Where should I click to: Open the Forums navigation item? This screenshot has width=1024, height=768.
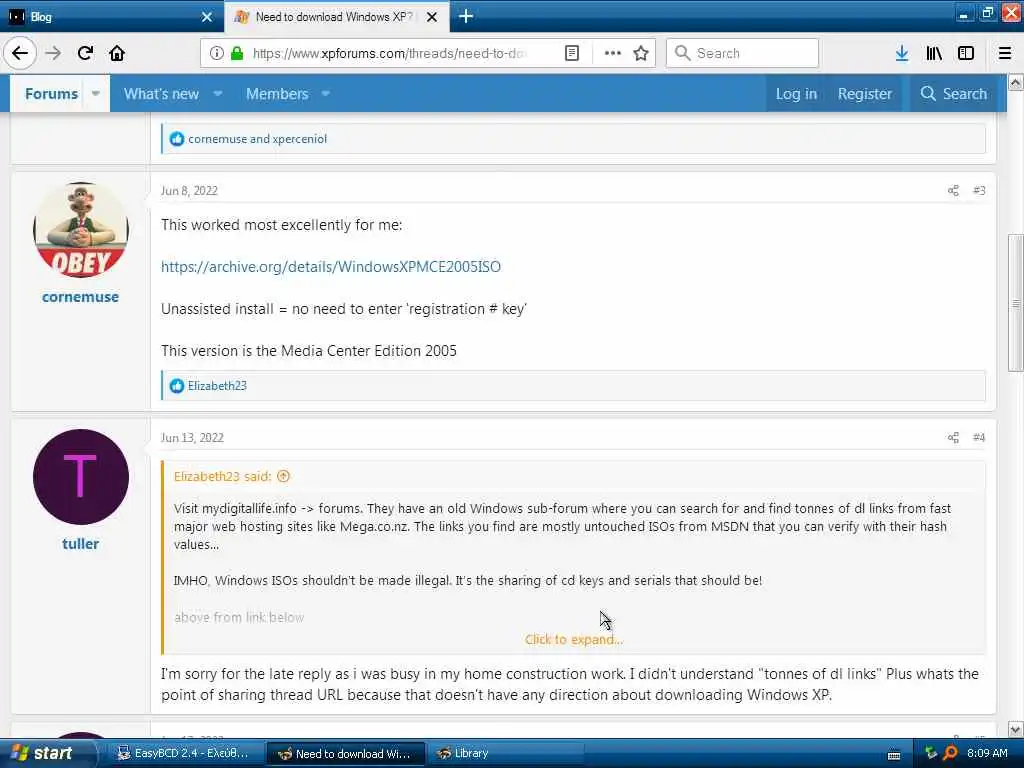pos(52,93)
